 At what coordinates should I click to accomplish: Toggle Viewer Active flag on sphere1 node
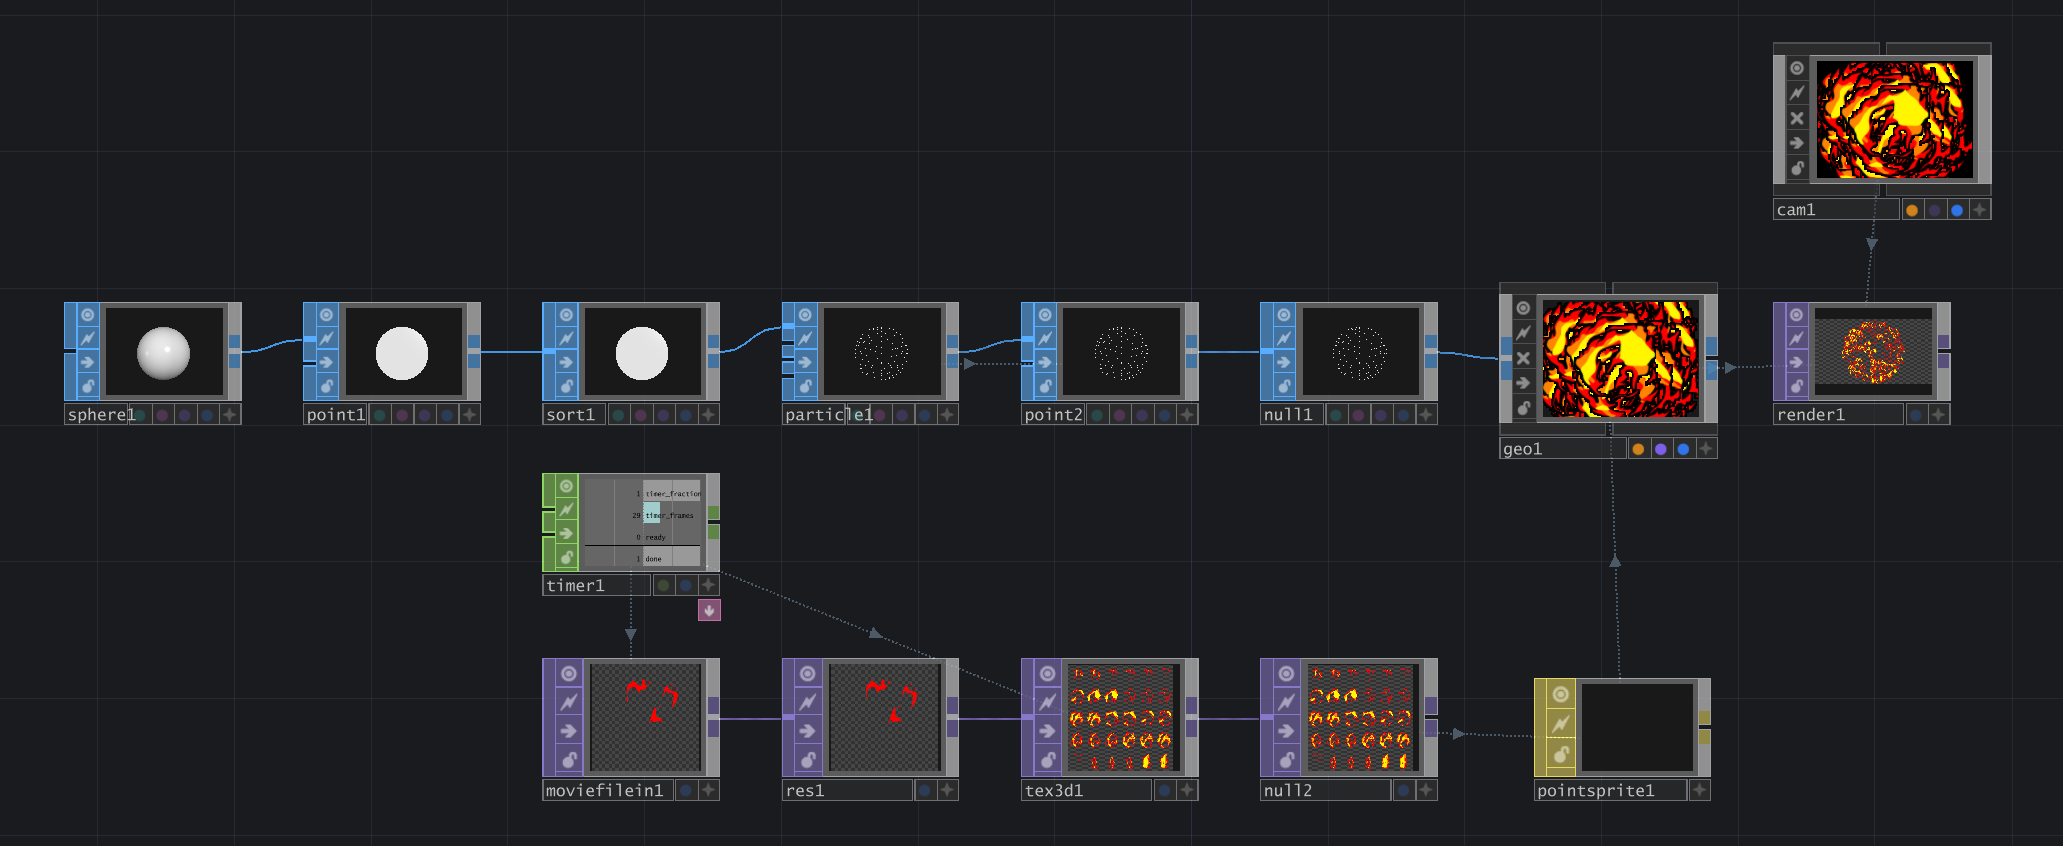(x=88, y=315)
